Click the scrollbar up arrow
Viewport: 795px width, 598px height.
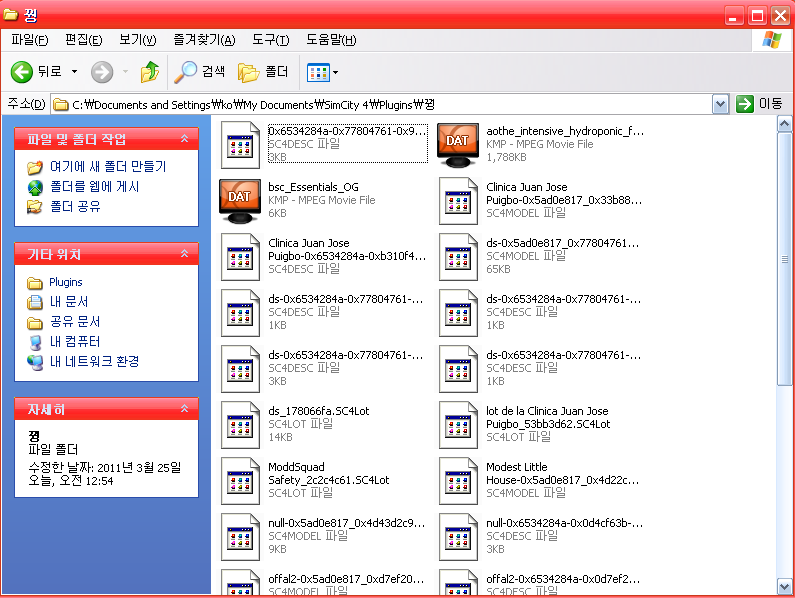tap(784, 123)
